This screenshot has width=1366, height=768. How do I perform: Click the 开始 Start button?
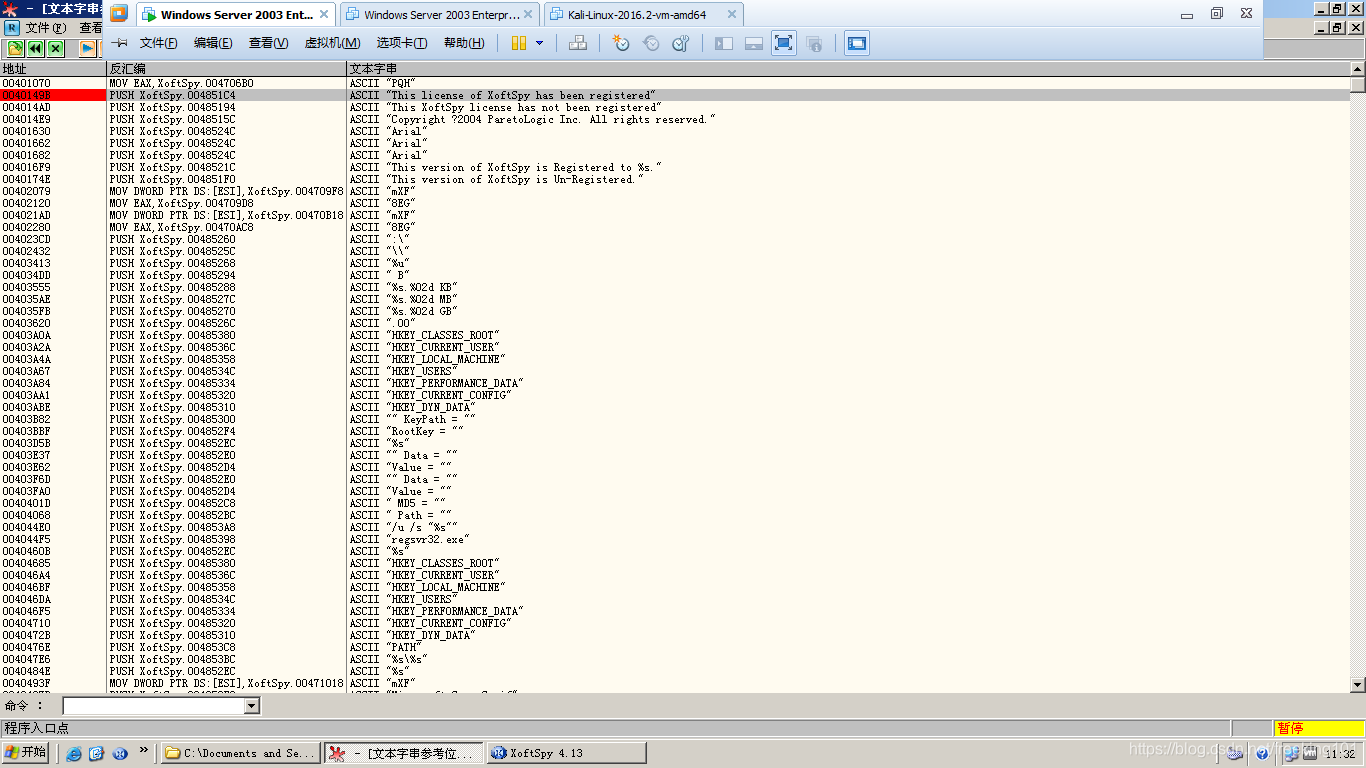(x=26, y=753)
